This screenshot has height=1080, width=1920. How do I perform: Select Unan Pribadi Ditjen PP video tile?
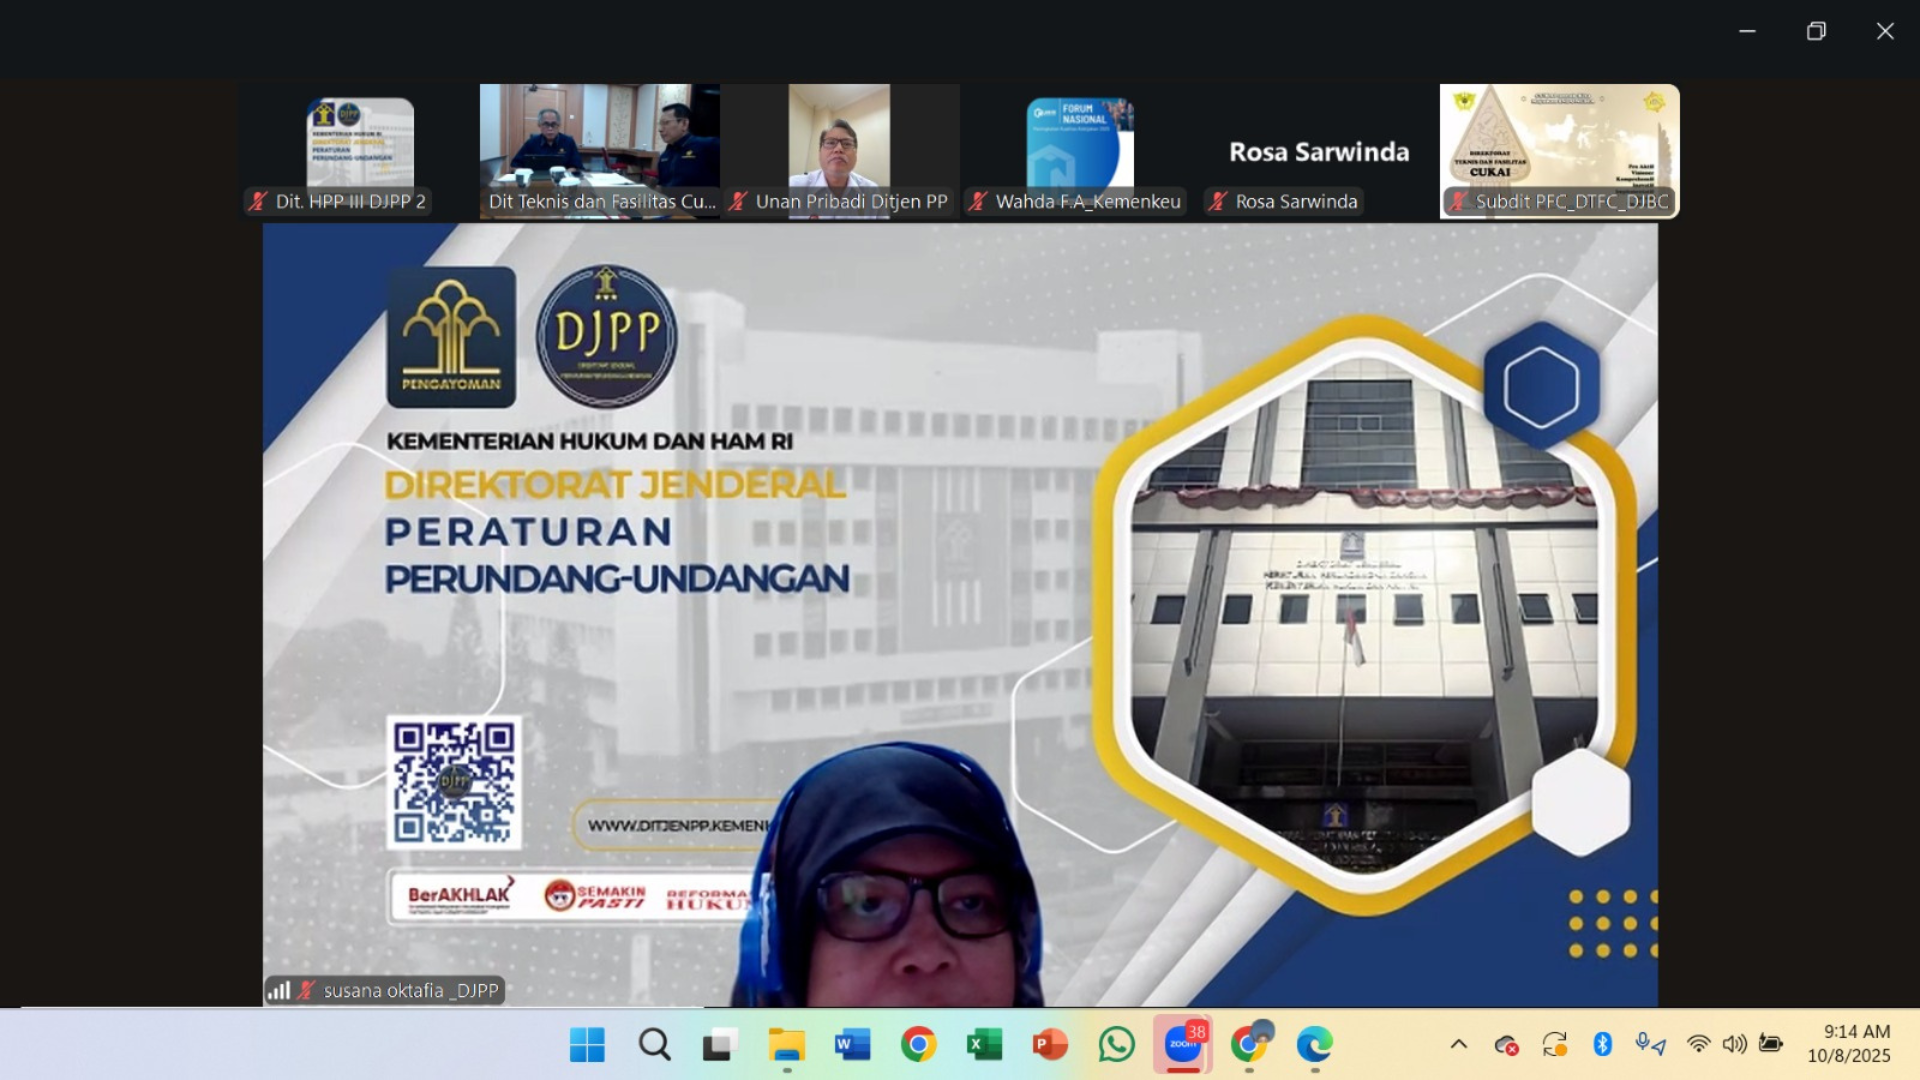[839, 150]
